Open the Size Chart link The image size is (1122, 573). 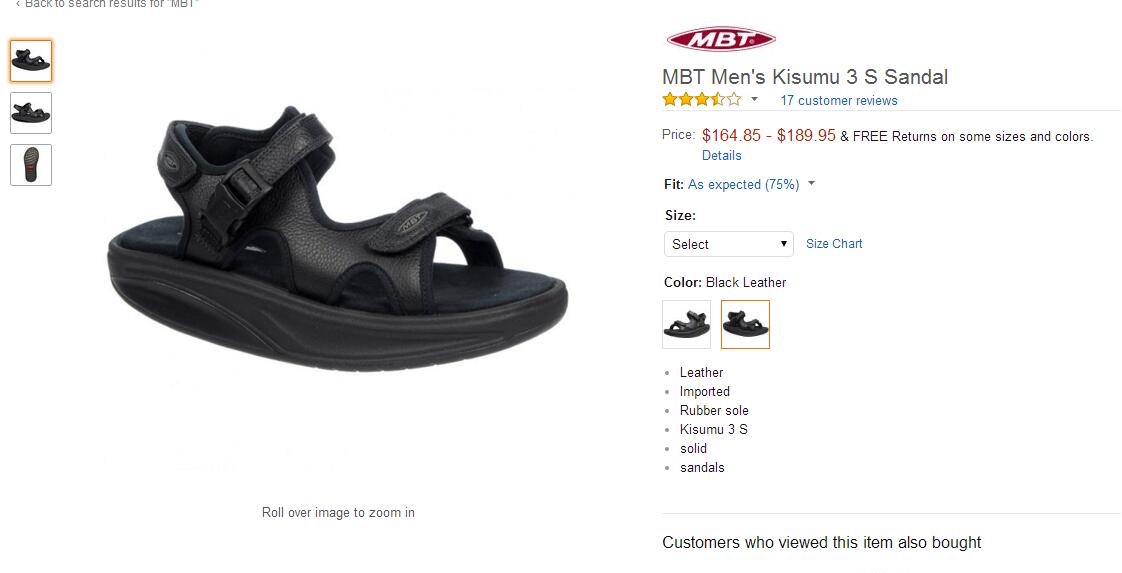click(x=834, y=244)
